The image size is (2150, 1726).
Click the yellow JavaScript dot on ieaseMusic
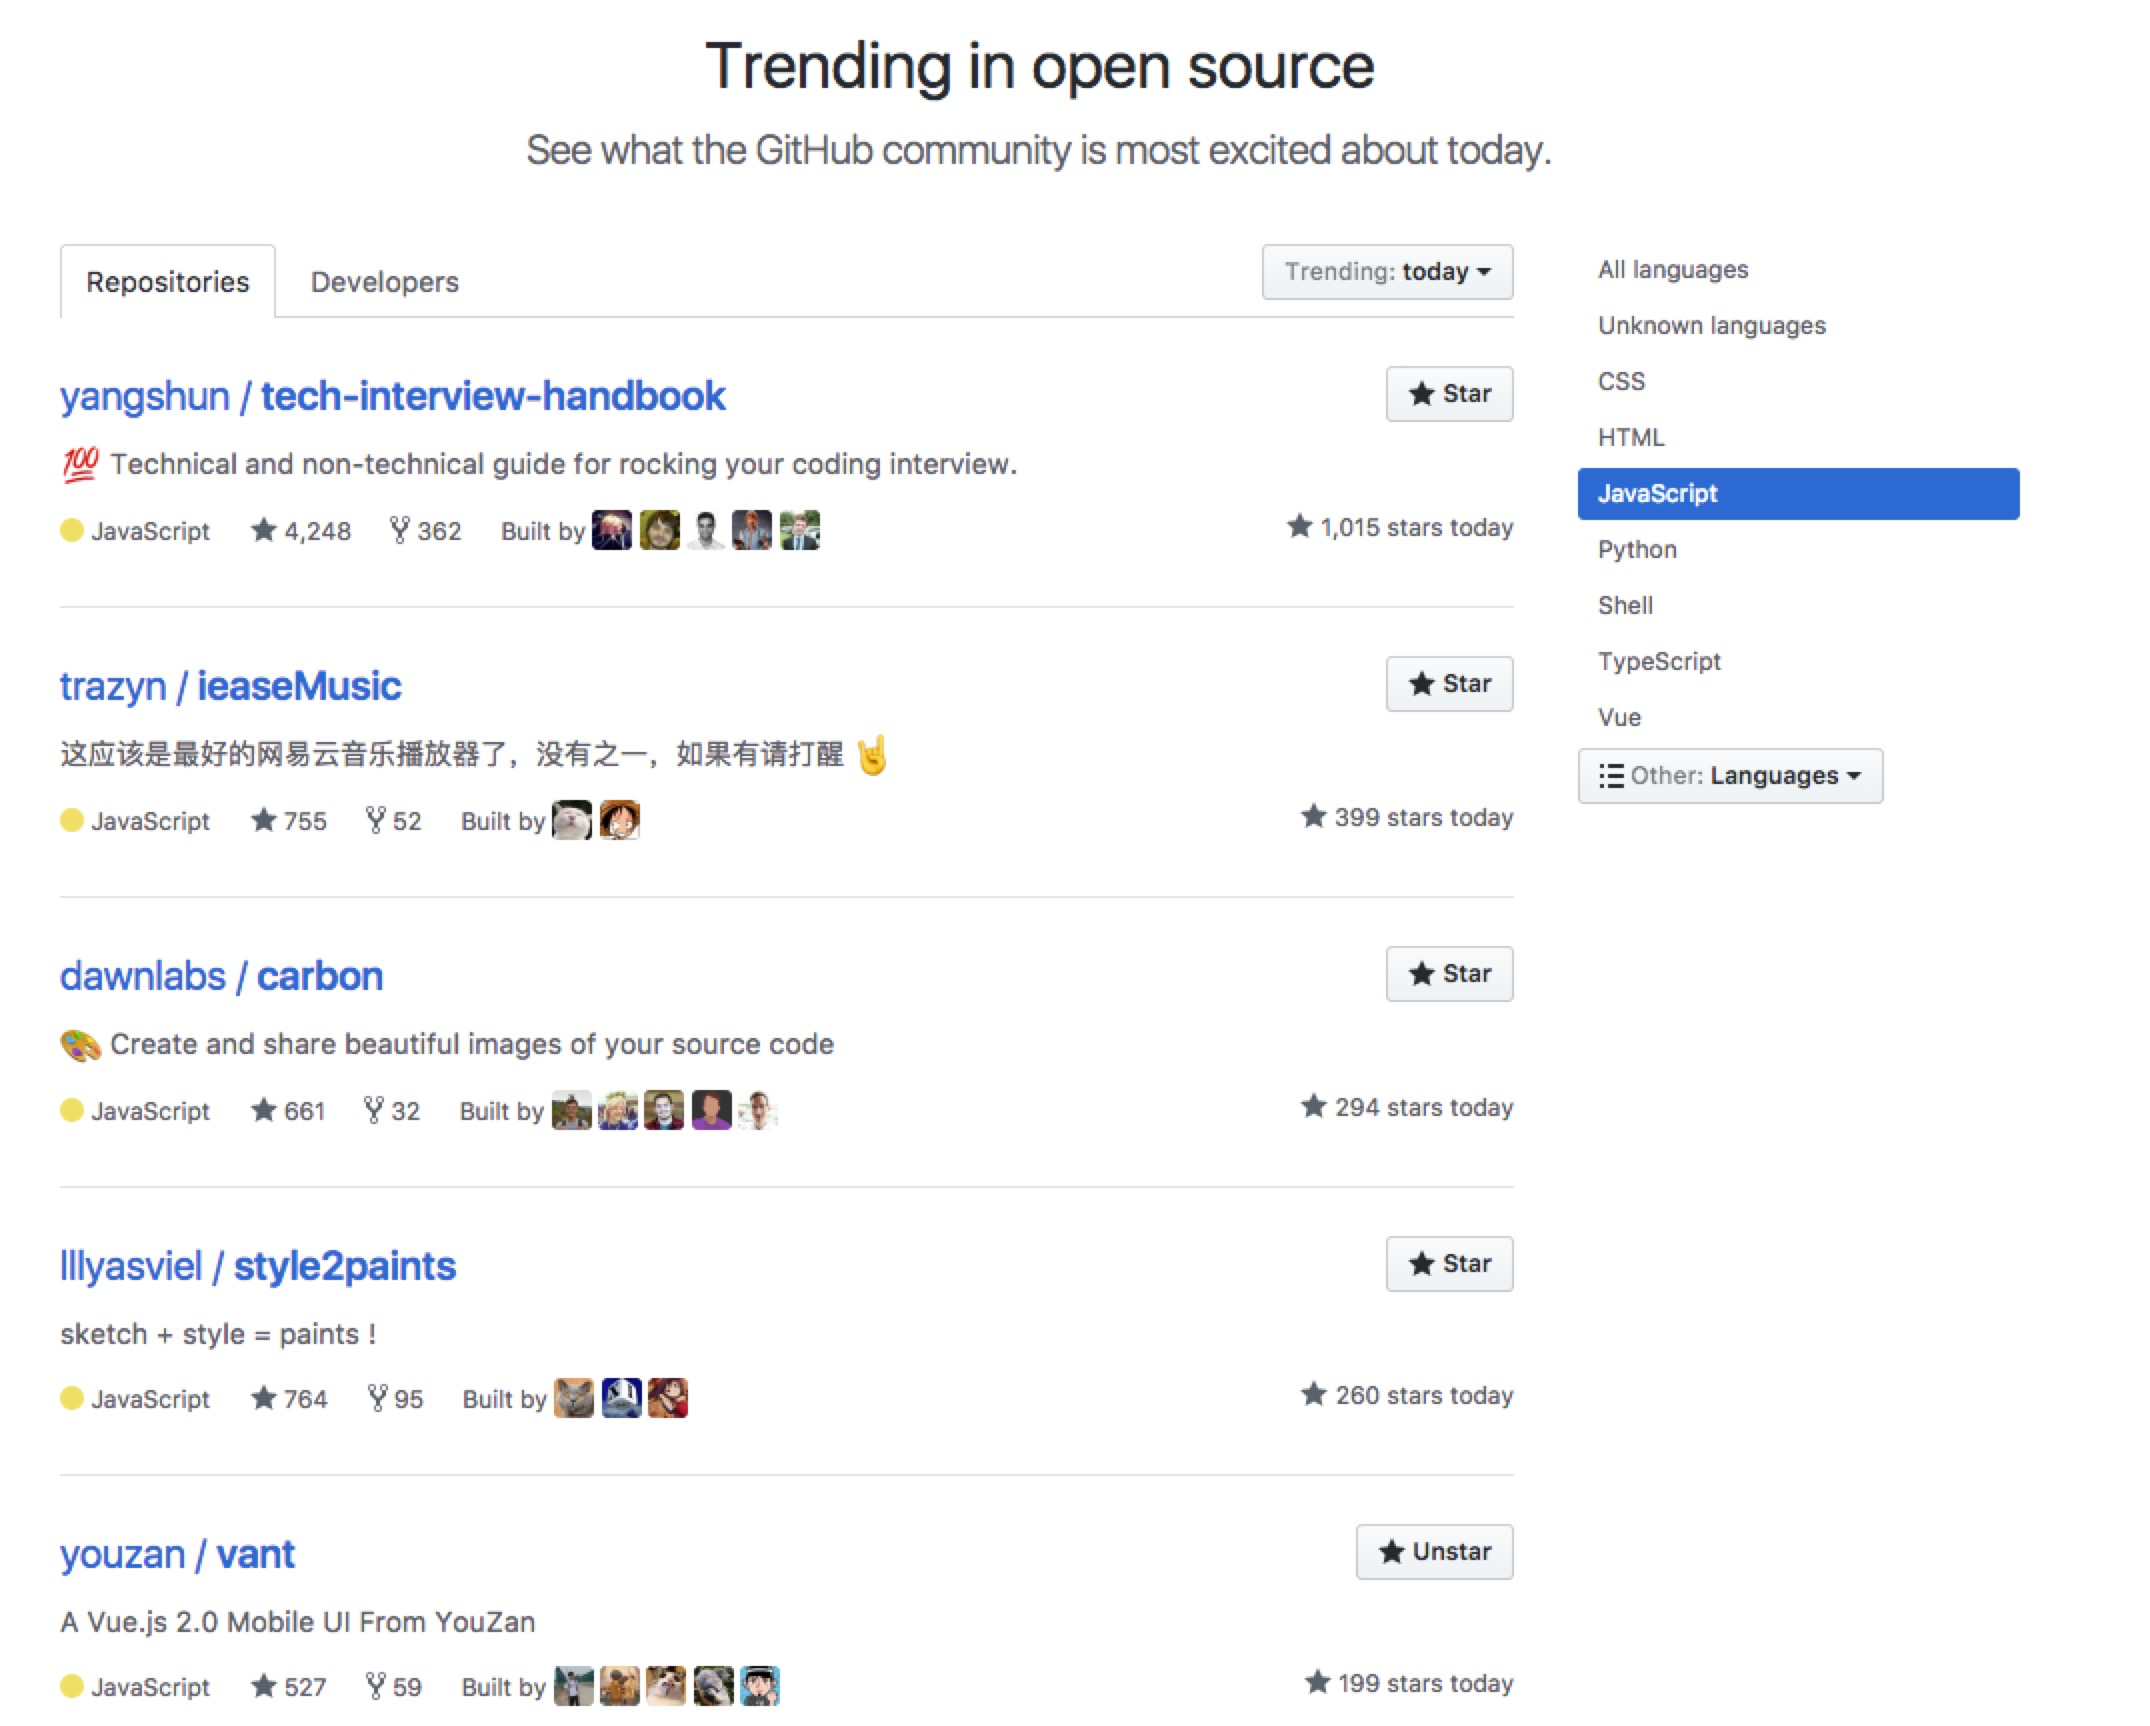point(72,820)
